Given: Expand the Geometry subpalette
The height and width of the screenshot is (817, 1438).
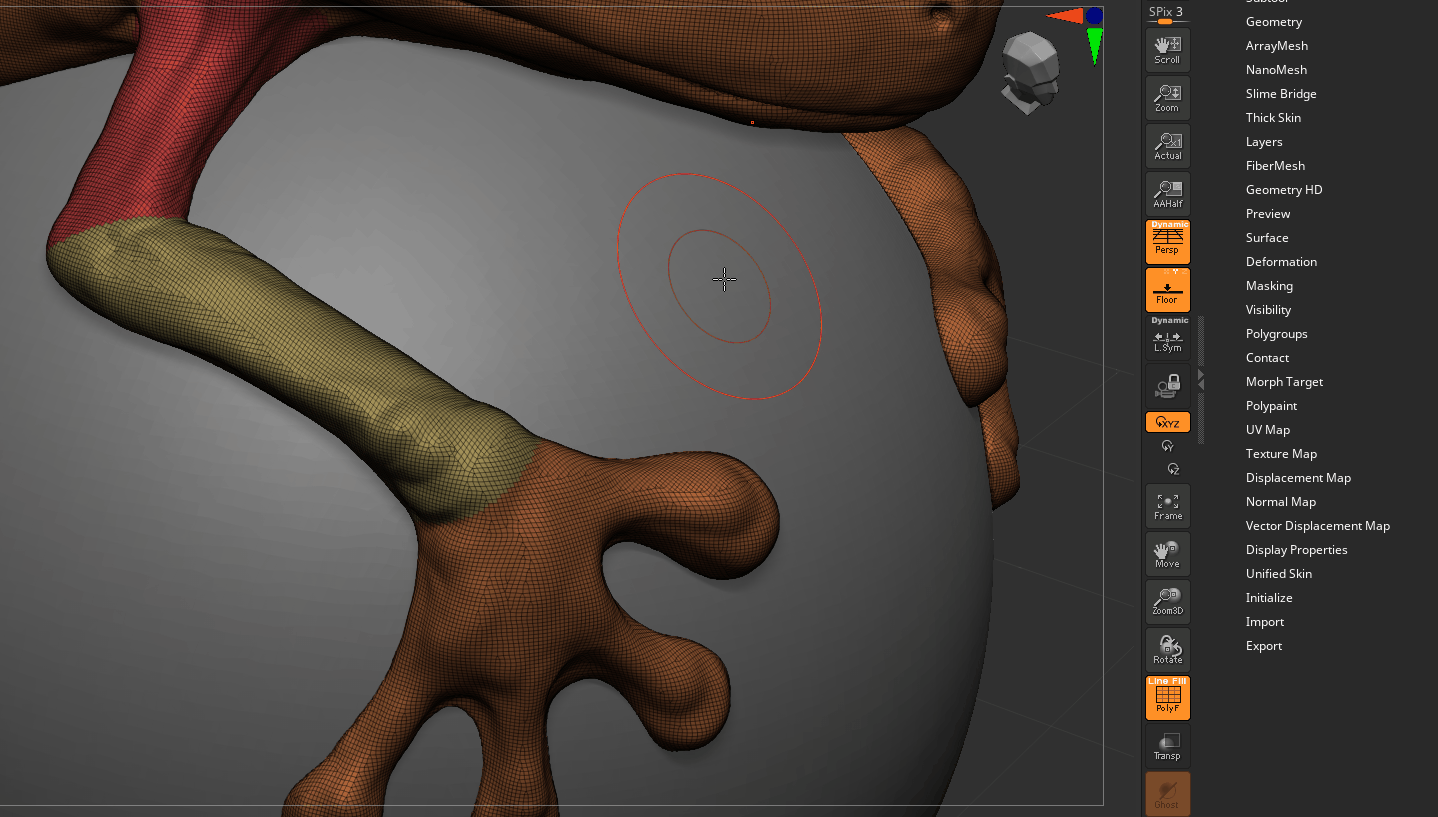Looking at the screenshot, I should (1273, 22).
